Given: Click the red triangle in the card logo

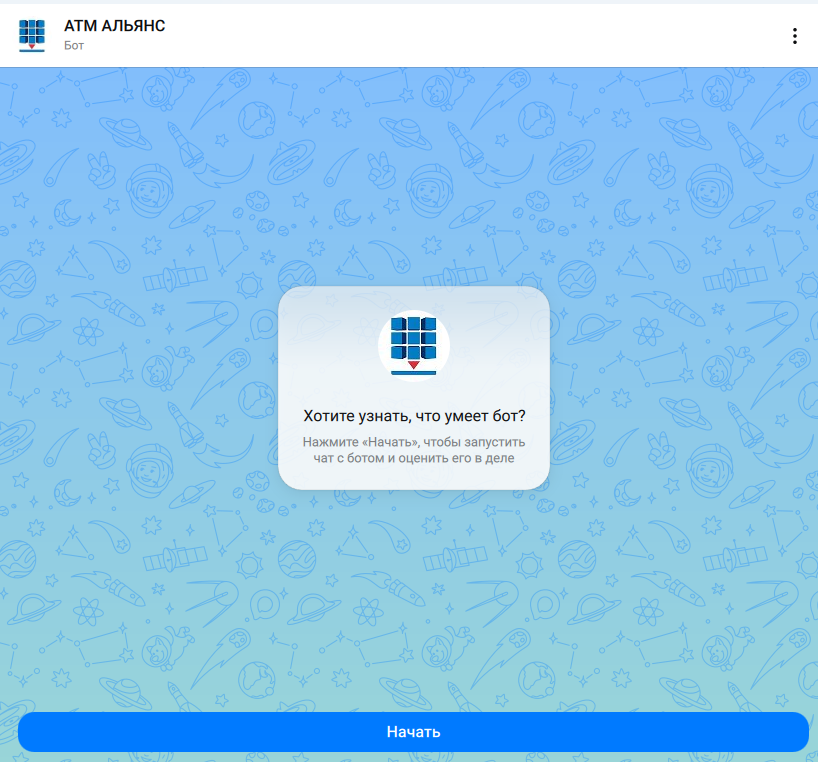Looking at the screenshot, I should [x=414, y=366].
